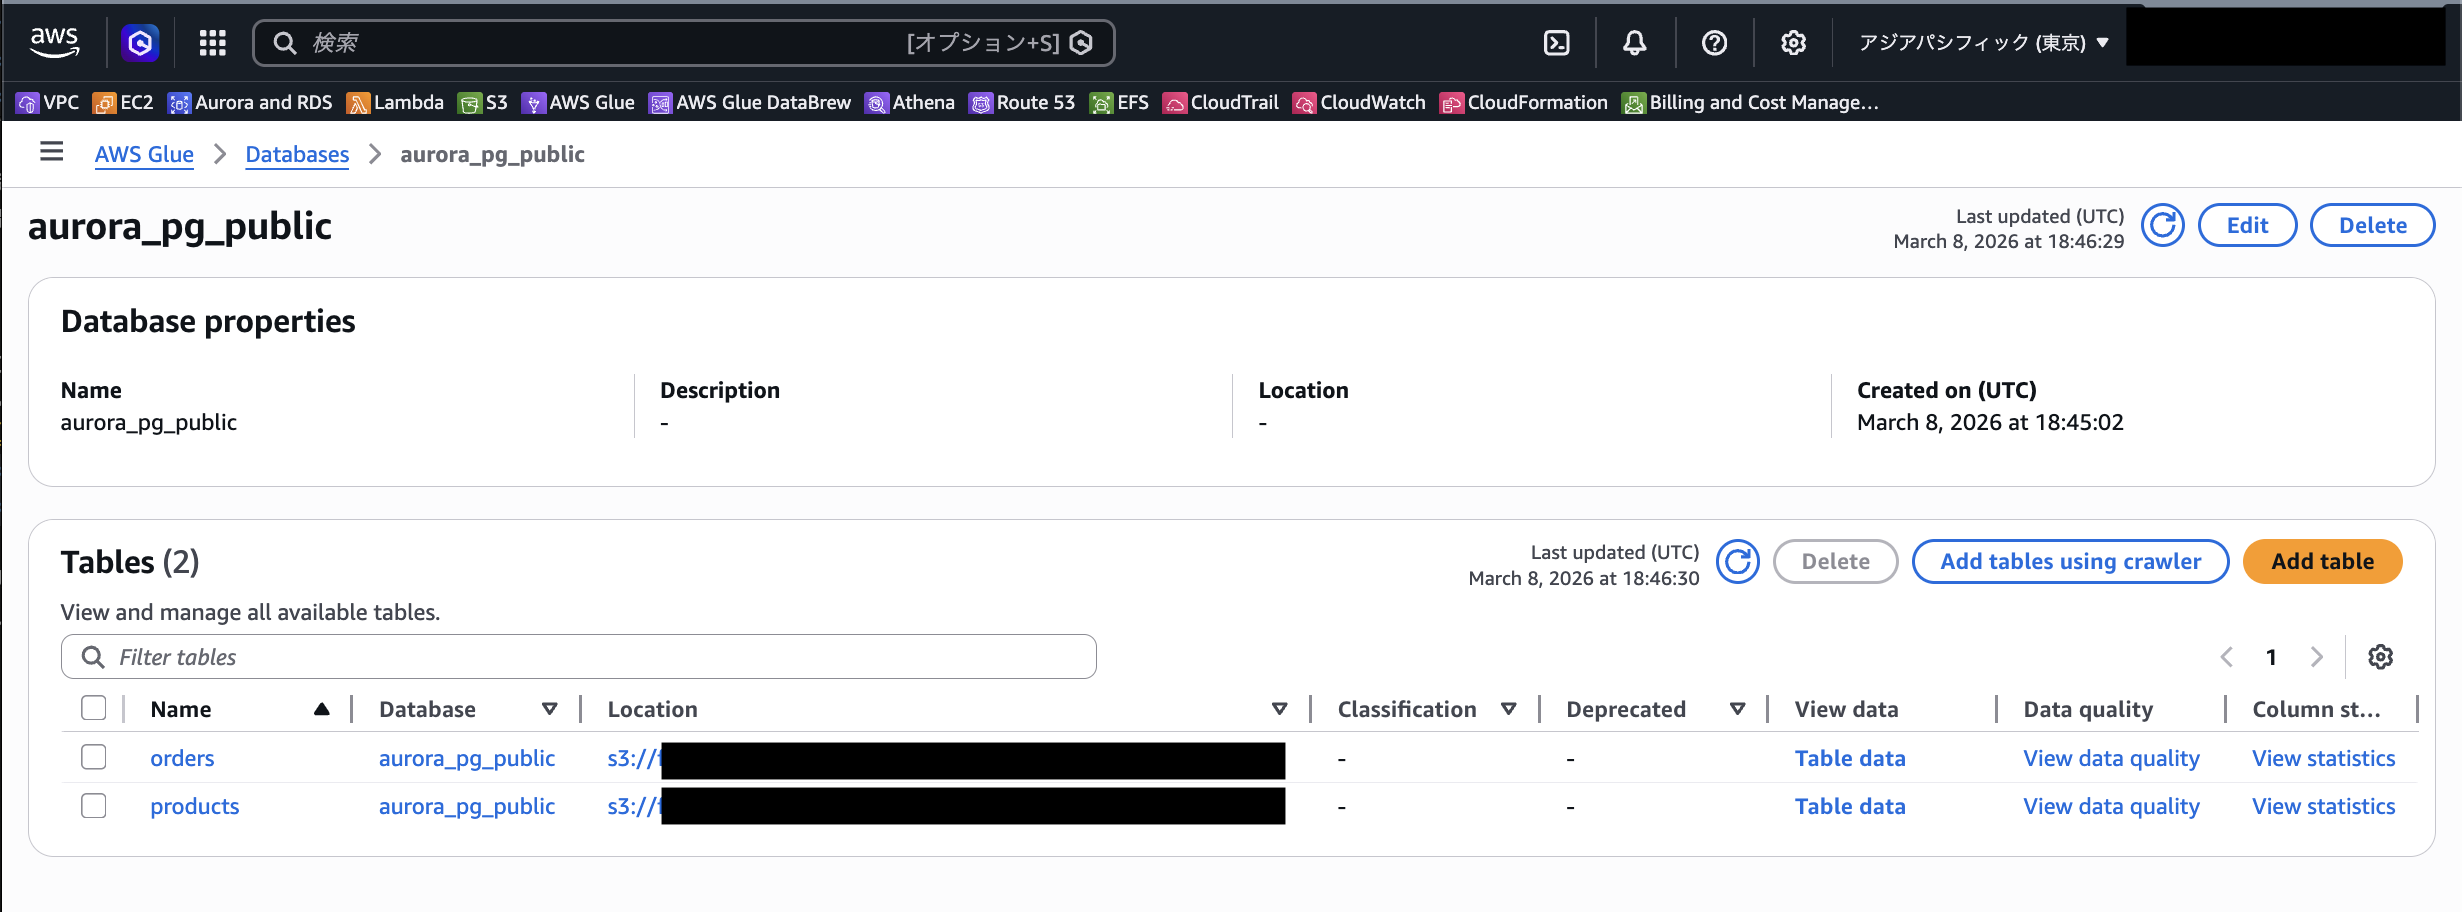Image resolution: width=2462 pixels, height=912 pixels.
Task: Open the notifications bell
Action: [1634, 43]
